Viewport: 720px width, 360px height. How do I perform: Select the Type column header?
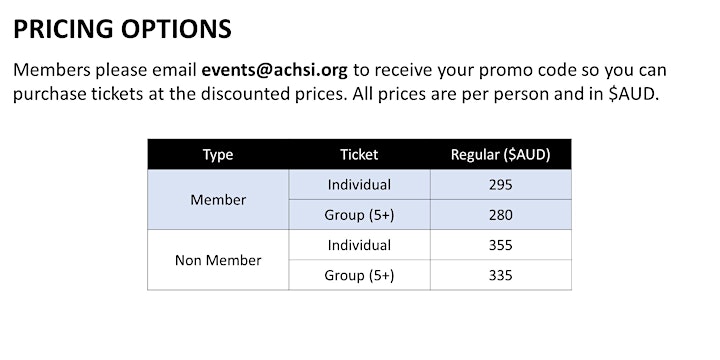pos(218,155)
